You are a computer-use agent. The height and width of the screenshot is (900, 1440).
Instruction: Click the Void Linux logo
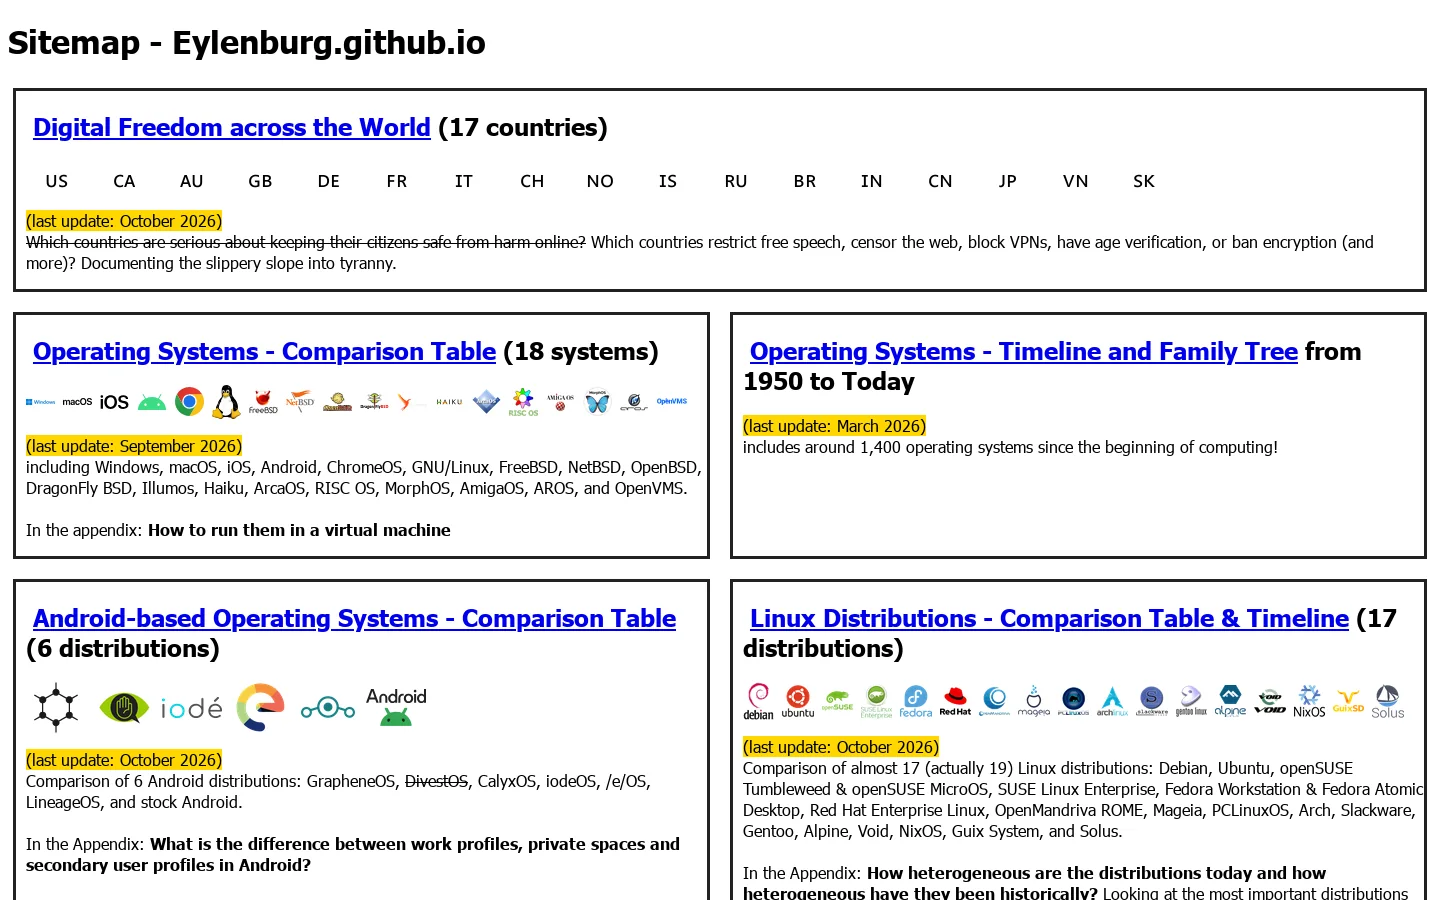coord(1270,701)
